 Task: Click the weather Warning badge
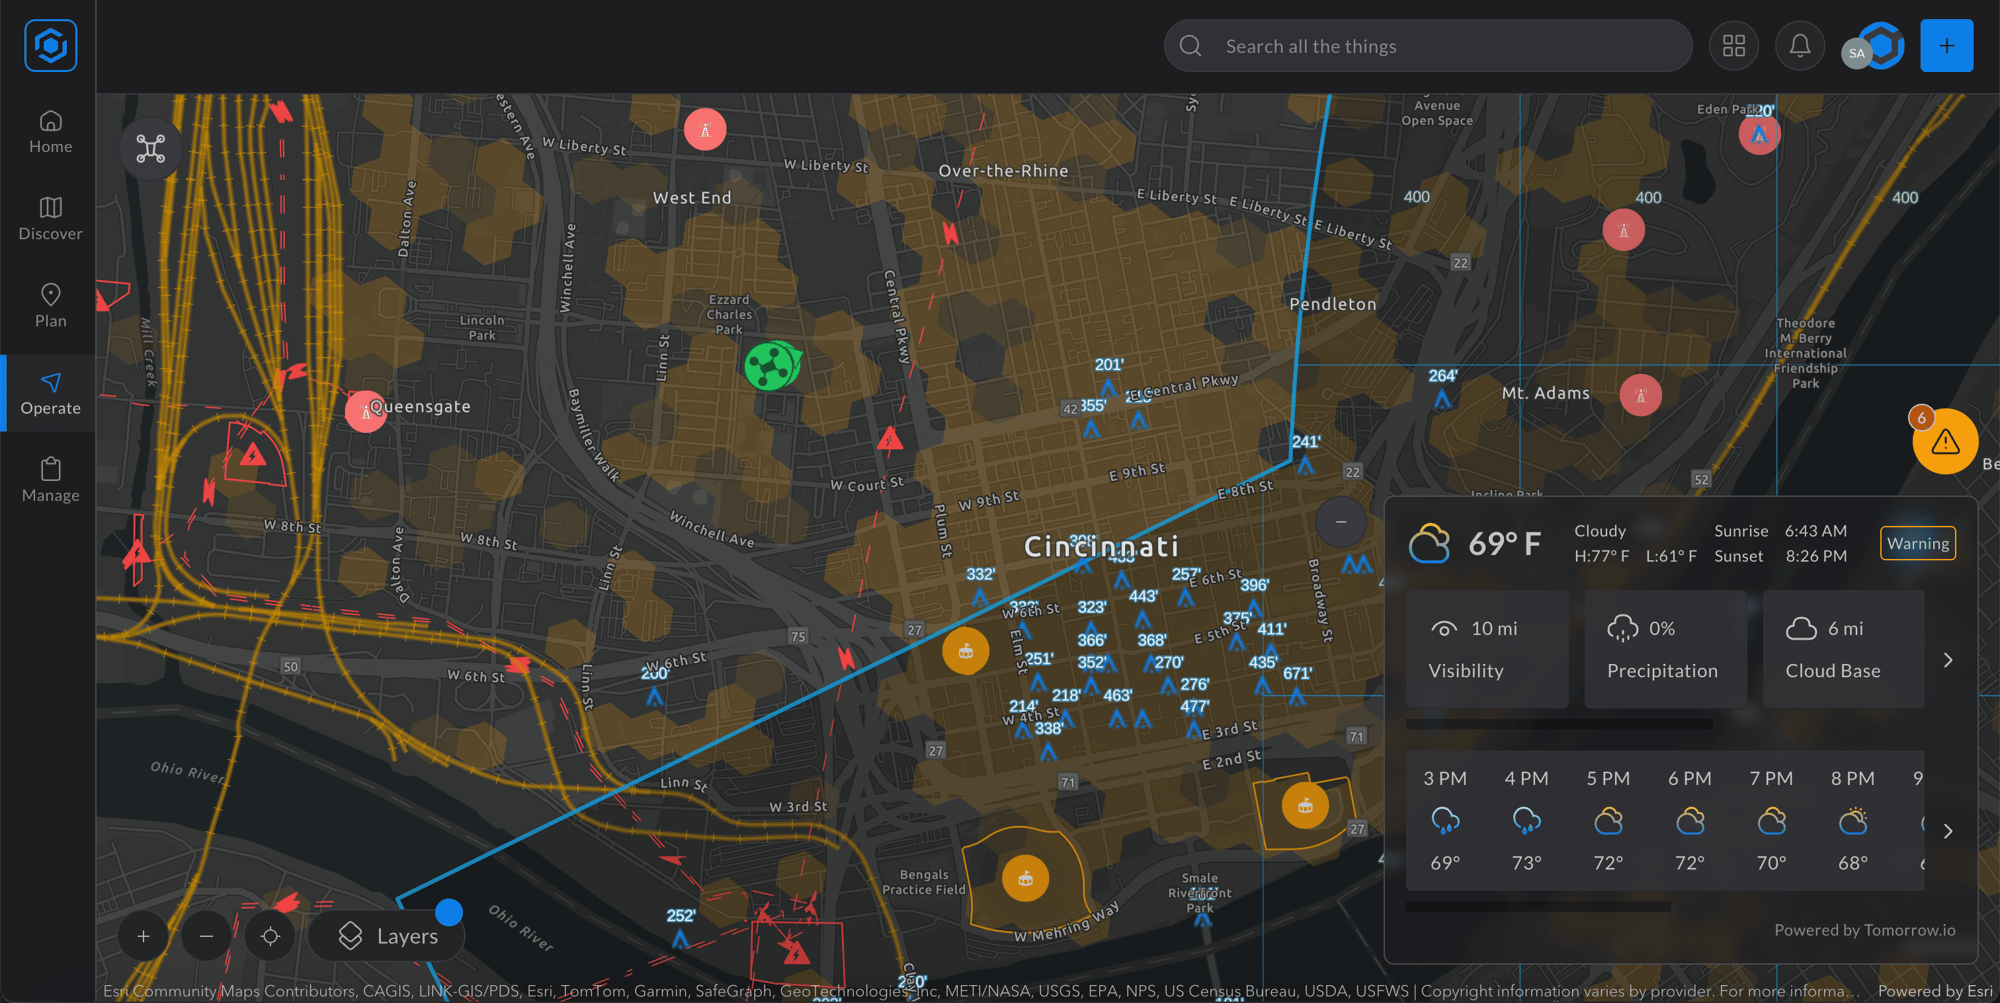tap(1917, 543)
